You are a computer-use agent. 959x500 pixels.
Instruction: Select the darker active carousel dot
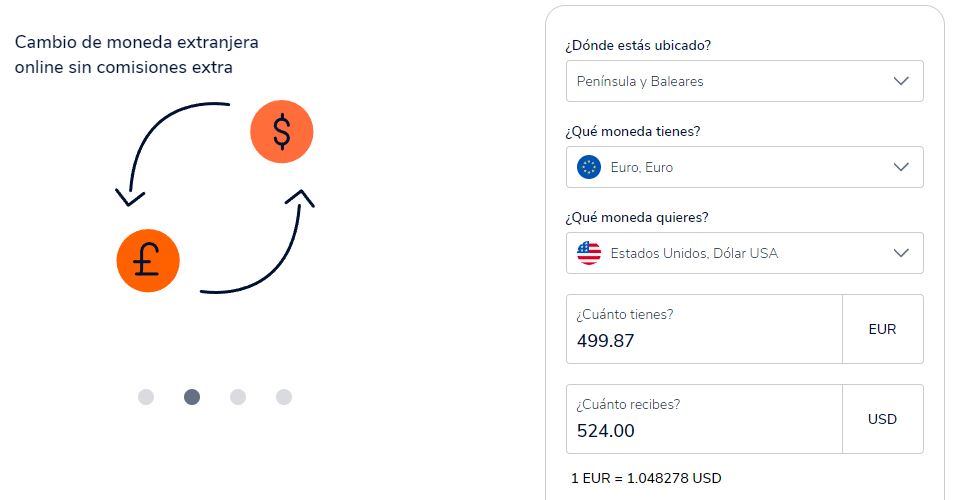click(192, 397)
